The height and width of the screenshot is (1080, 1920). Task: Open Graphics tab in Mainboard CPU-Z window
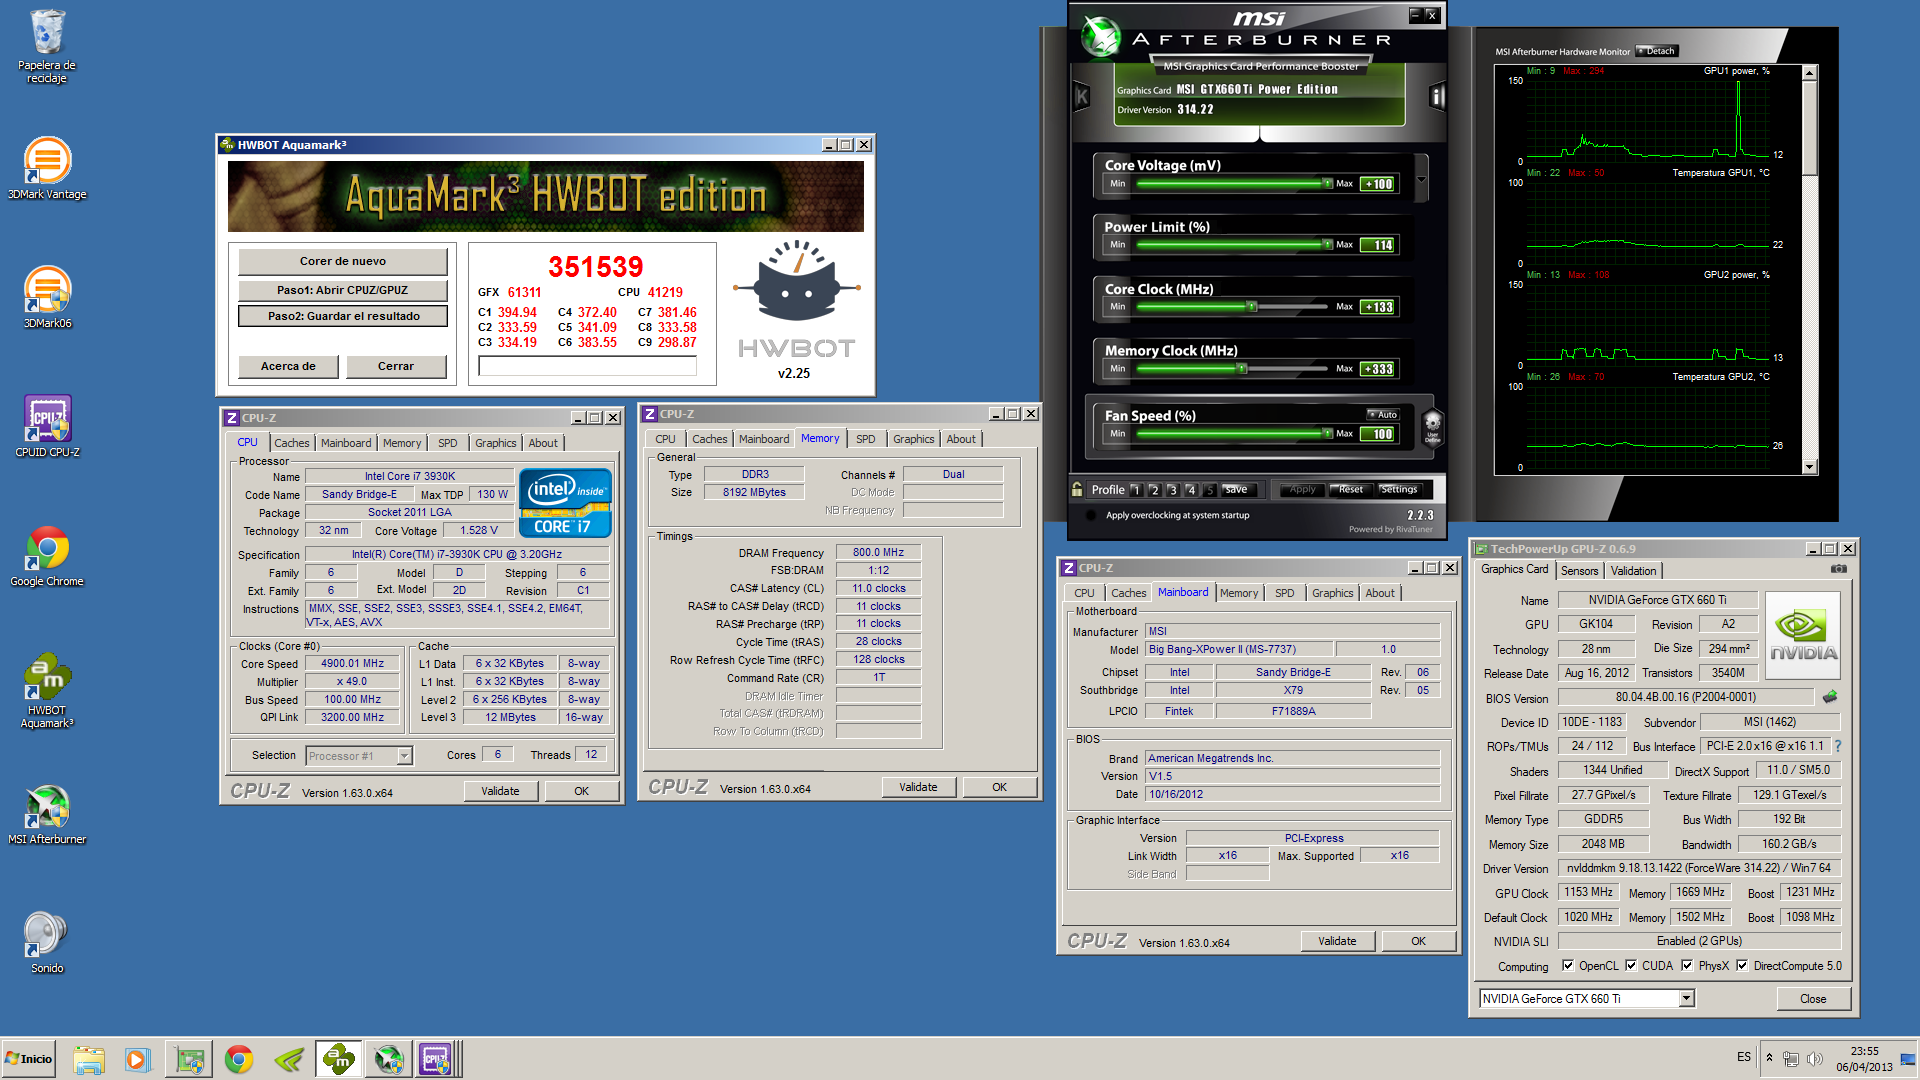1332,593
